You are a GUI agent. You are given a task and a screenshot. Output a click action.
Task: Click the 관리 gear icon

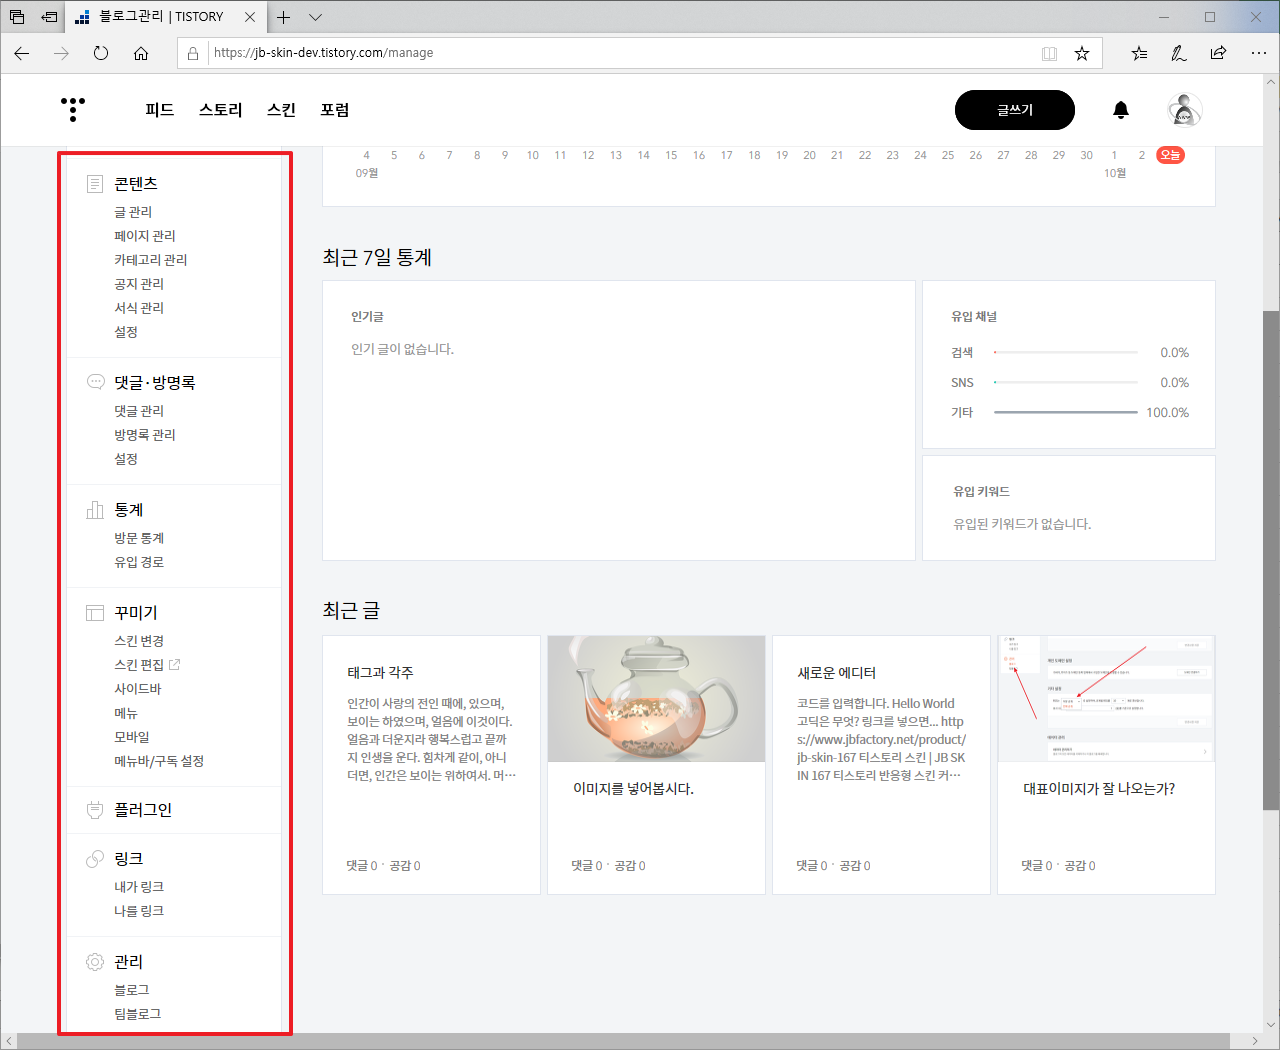point(95,962)
